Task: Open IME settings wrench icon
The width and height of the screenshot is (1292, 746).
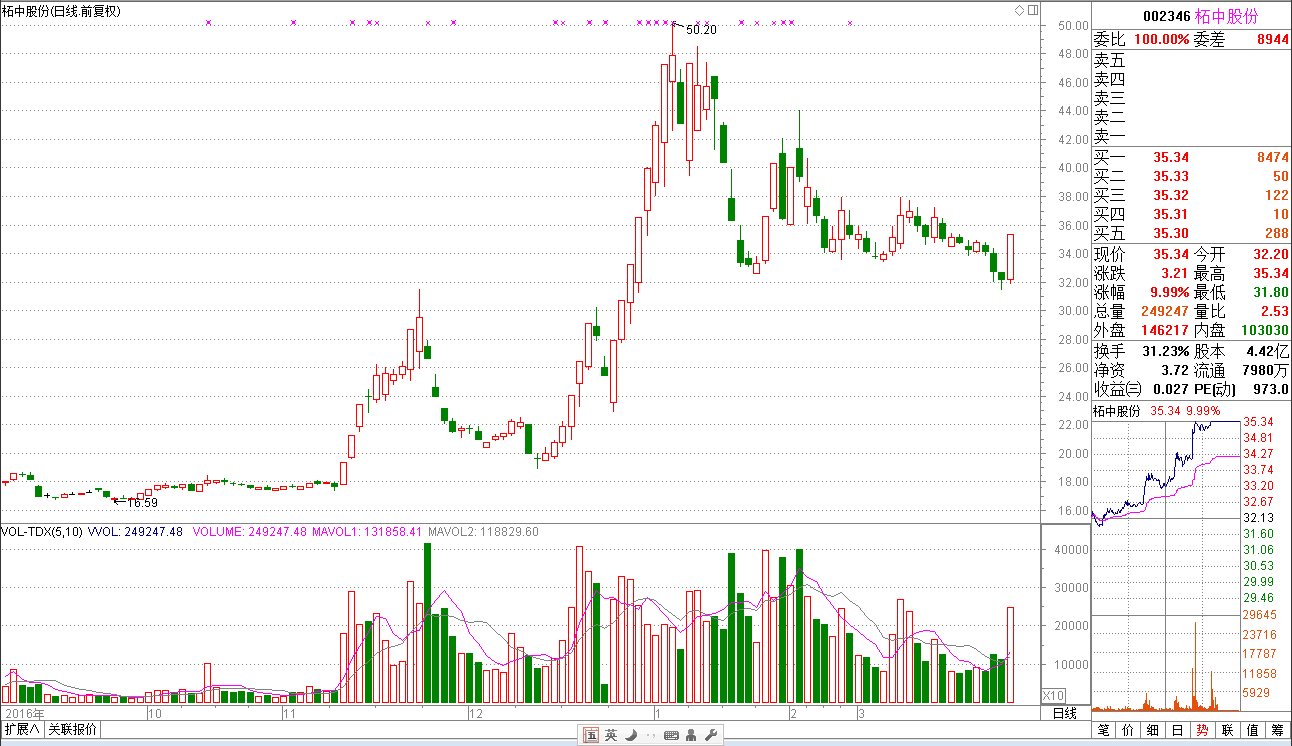Action: pos(711,735)
